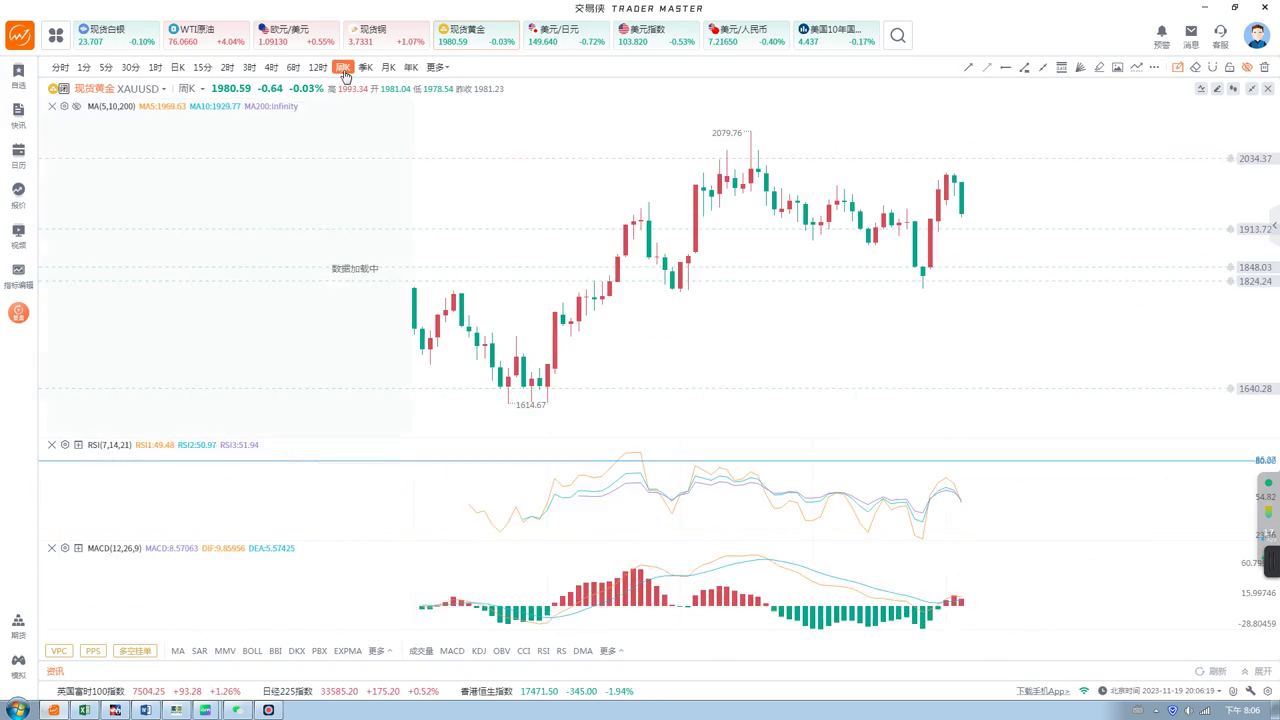Open the 欧元/美元 quote card
The height and width of the screenshot is (720, 1280).
(x=295, y=35)
